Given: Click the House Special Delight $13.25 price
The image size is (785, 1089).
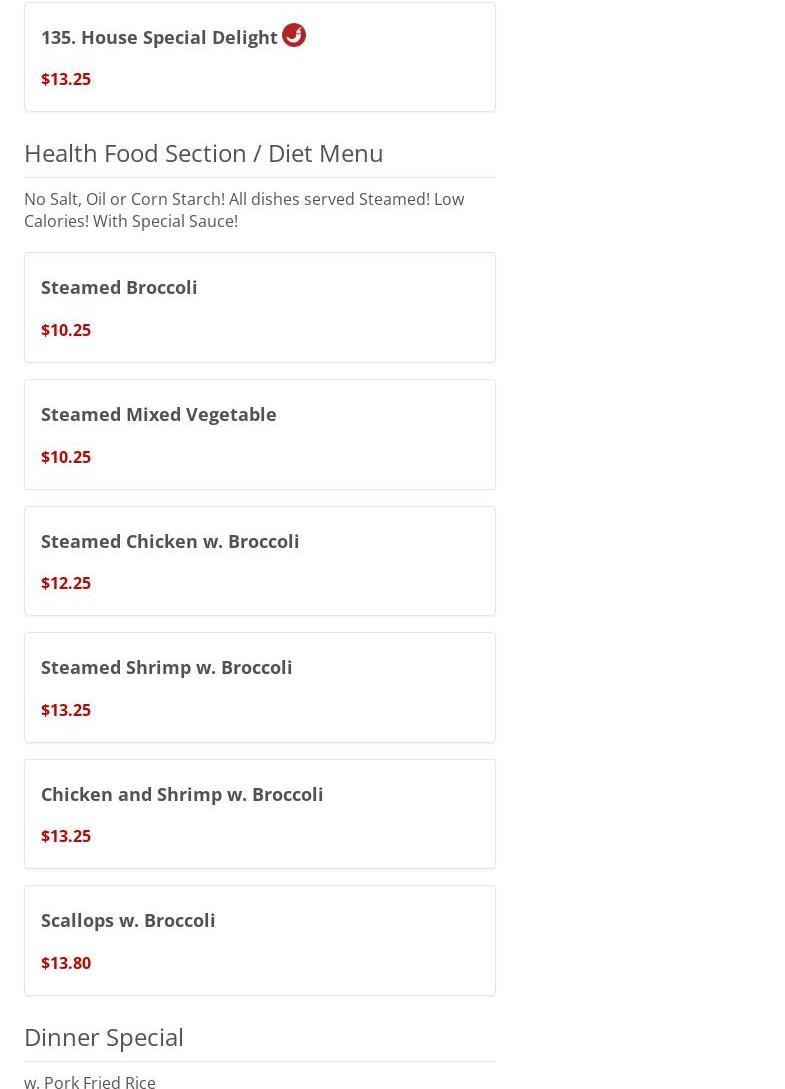Looking at the screenshot, I should tap(66, 79).
